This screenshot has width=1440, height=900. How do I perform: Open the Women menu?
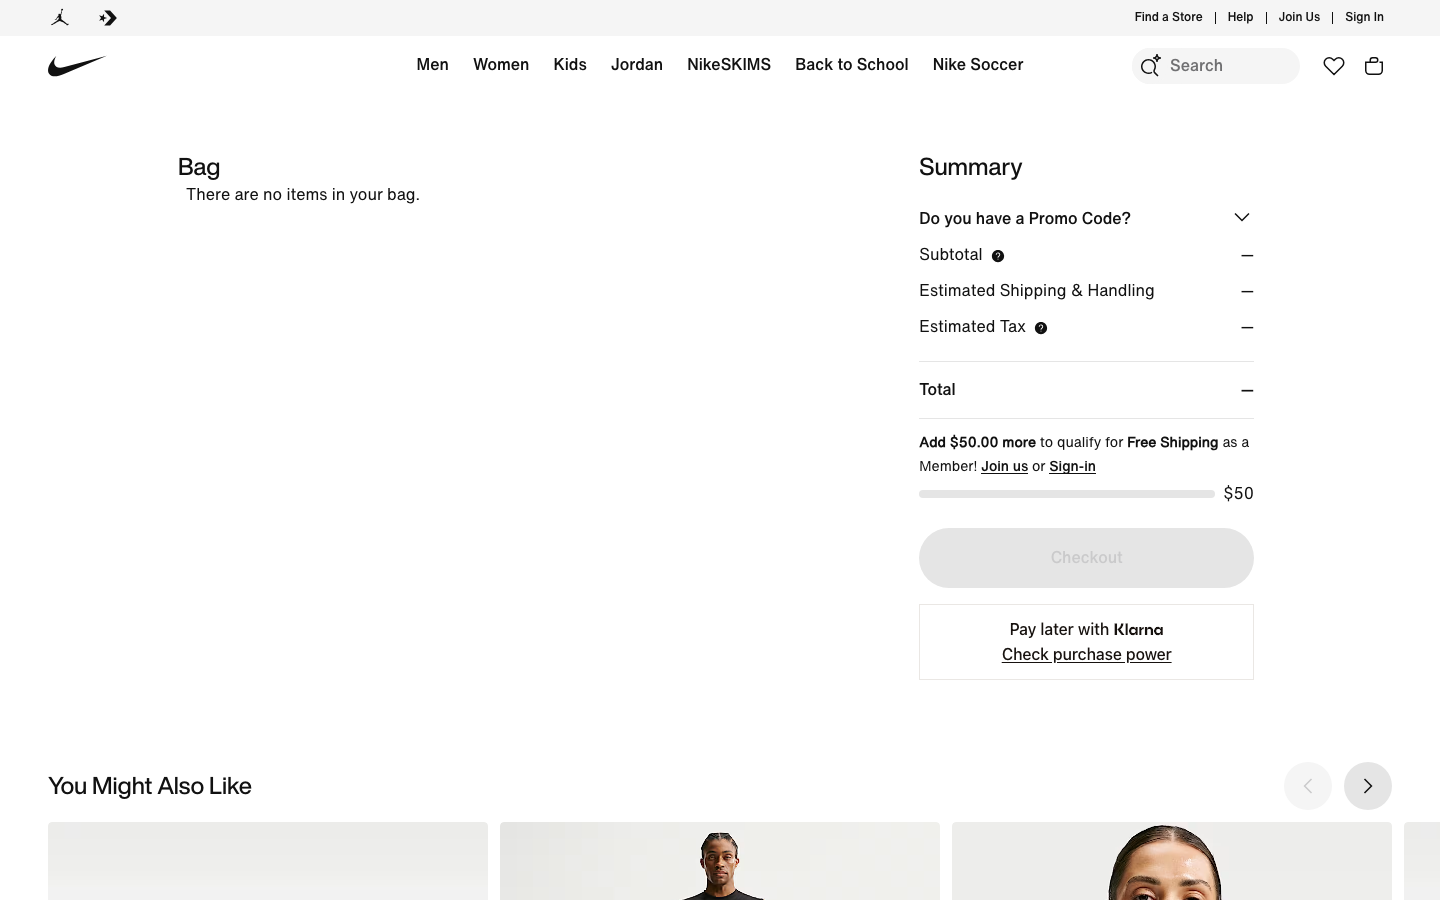pos(501,64)
